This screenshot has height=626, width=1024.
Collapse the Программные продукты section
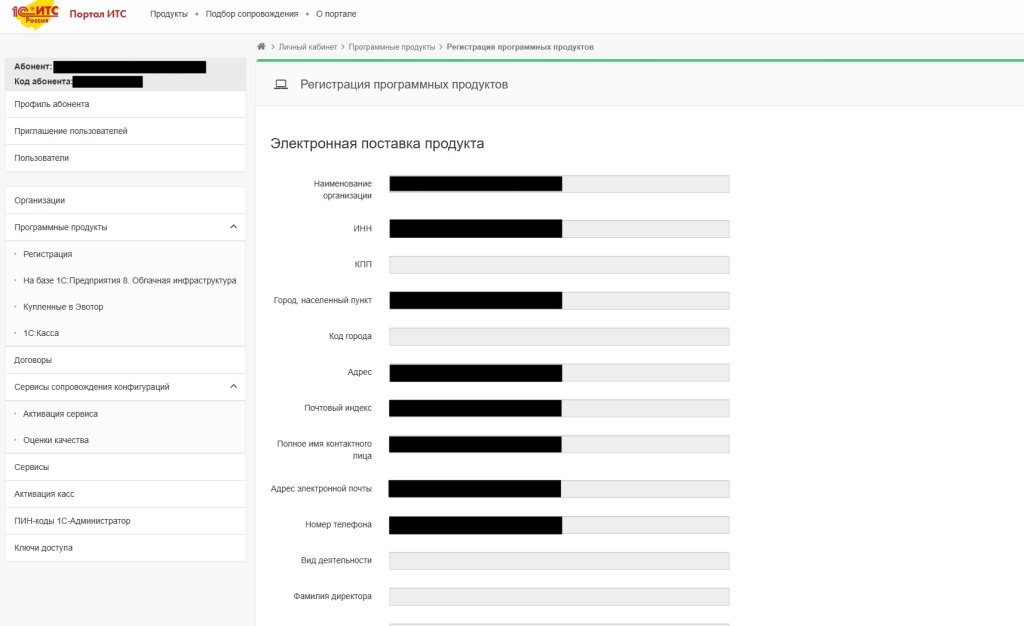tap(233, 227)
